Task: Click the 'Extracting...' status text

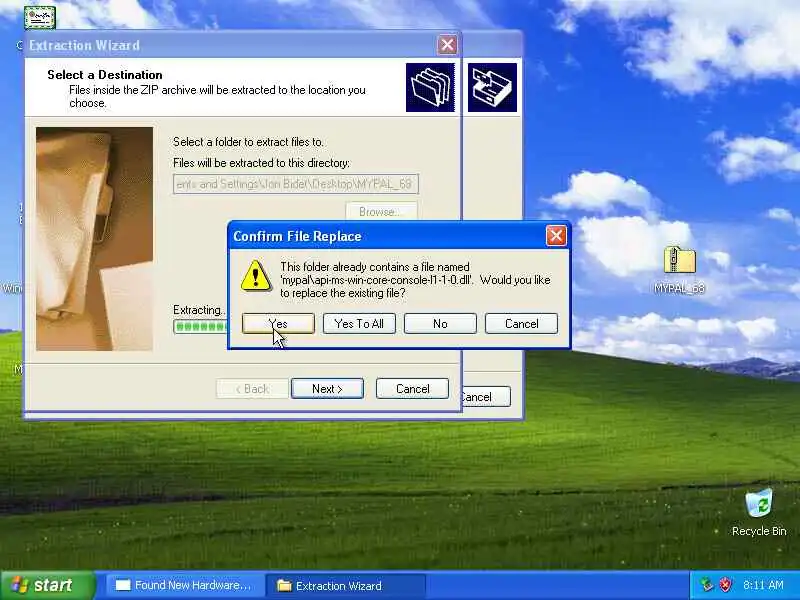Action: 199,310
